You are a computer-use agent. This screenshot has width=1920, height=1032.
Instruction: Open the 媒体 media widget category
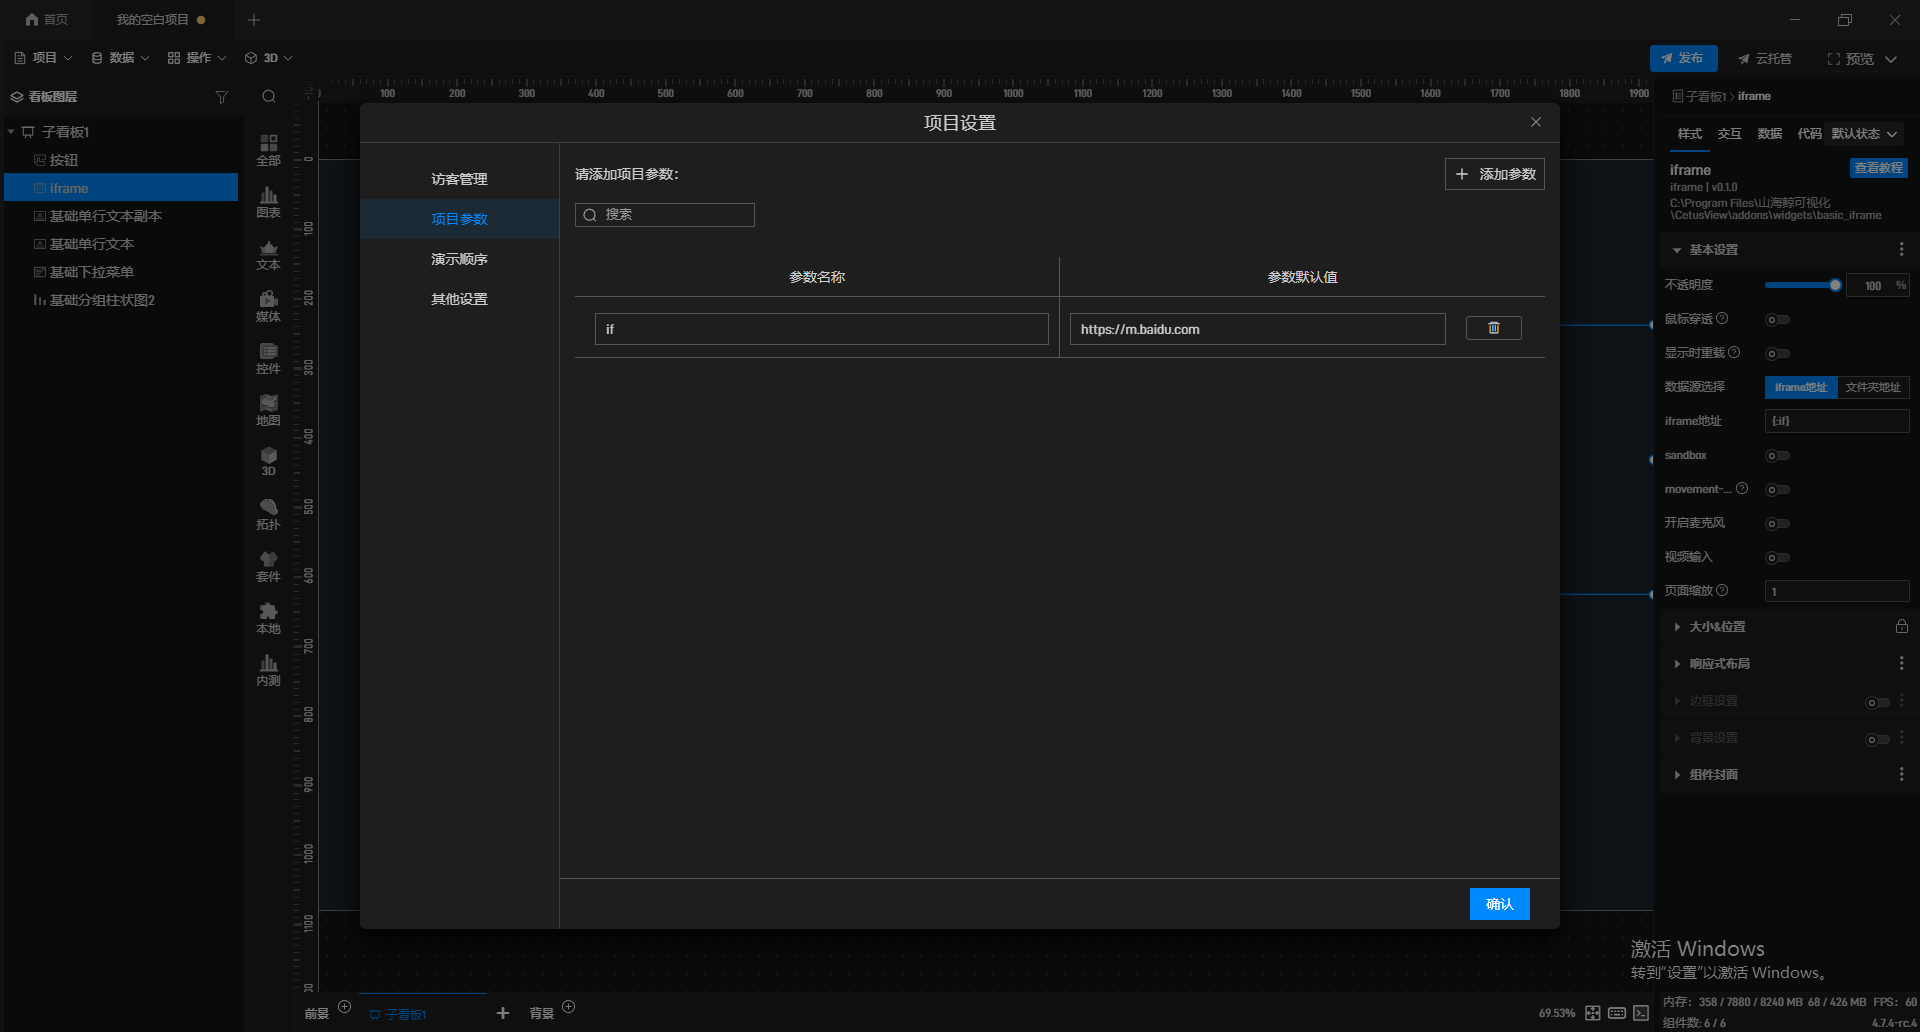268,306
